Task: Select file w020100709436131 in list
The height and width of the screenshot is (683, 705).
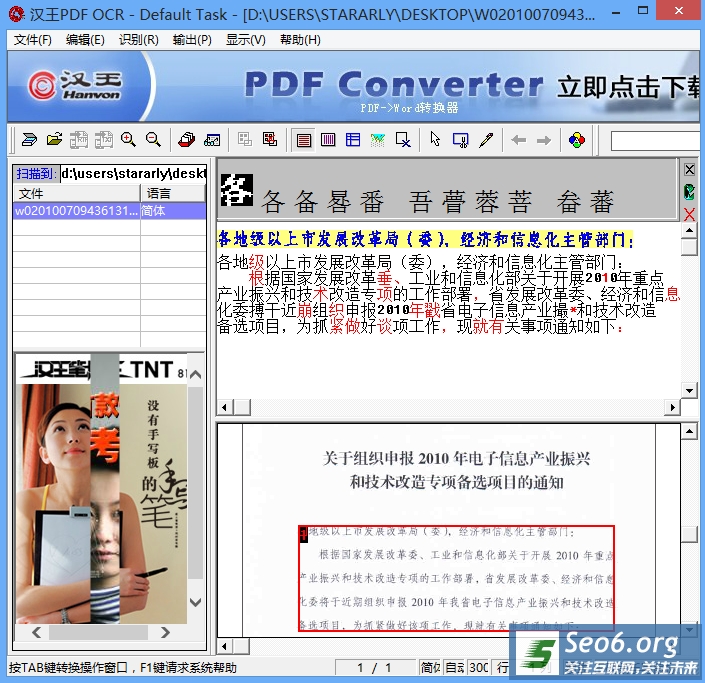Action: [76, 210]
